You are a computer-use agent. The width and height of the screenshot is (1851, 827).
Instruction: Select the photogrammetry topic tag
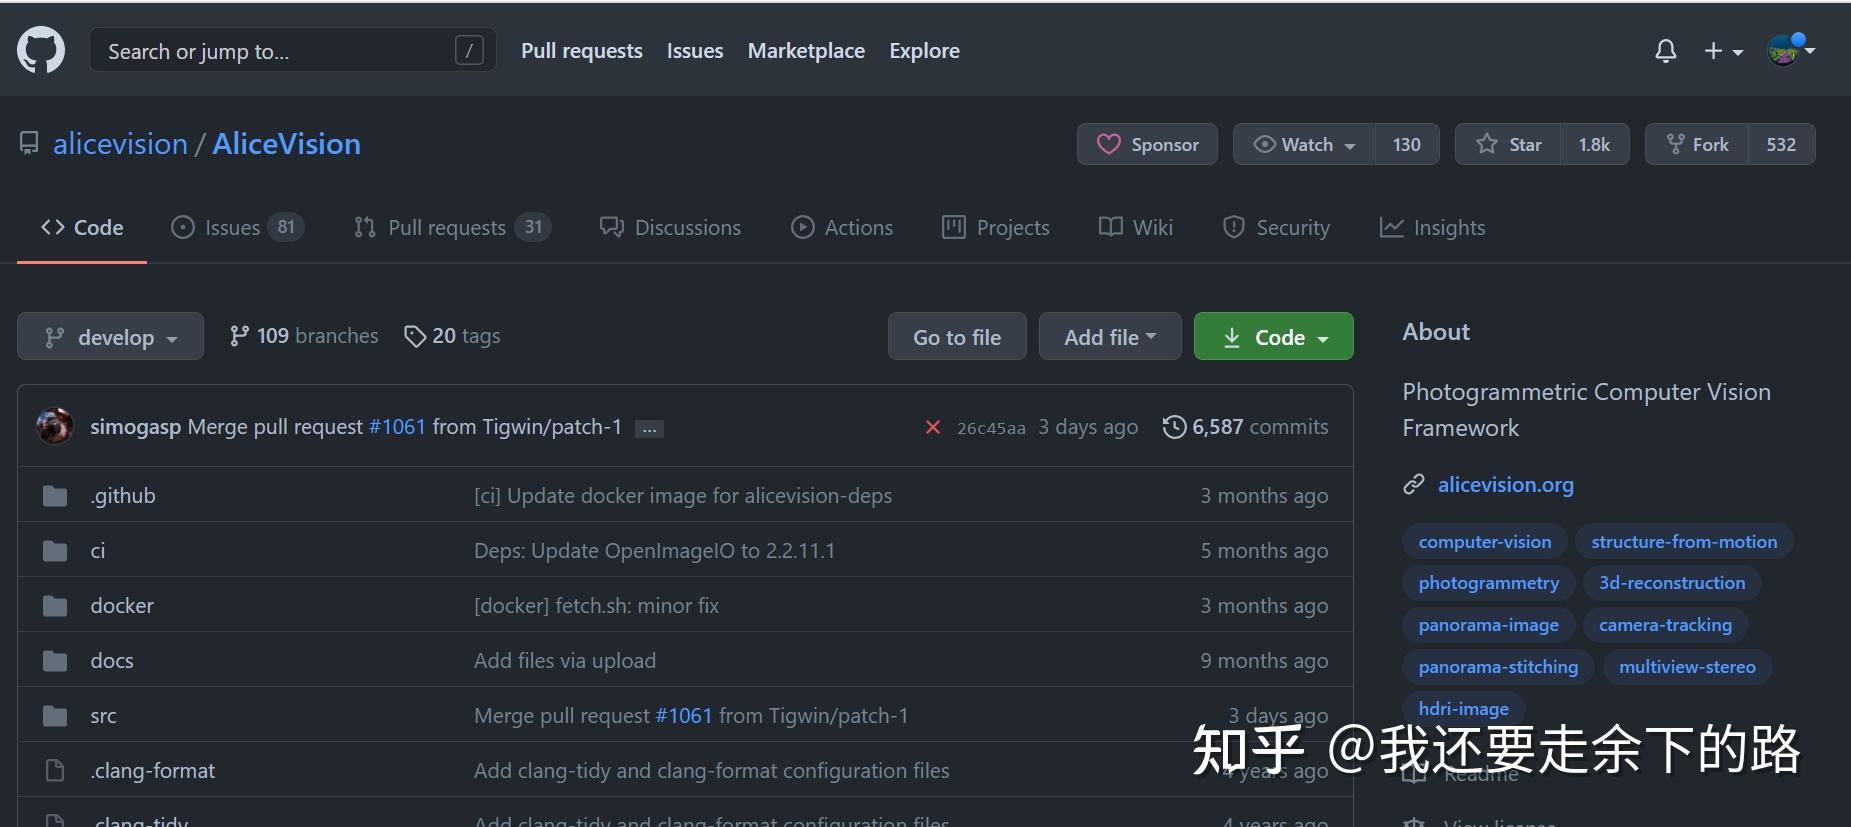pos(1489,582)
